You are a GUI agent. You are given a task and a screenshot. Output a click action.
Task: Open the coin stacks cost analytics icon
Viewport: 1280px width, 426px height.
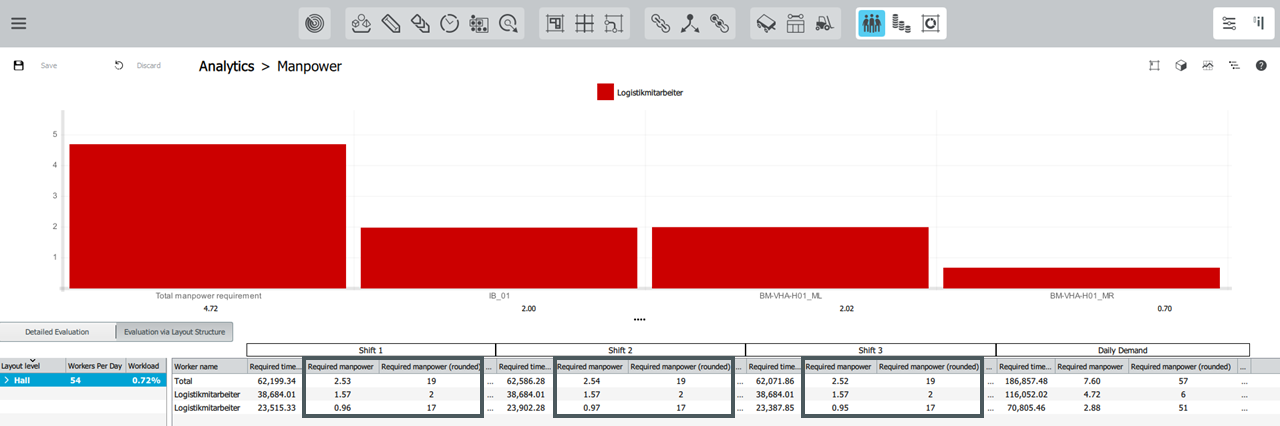(901, 23)
